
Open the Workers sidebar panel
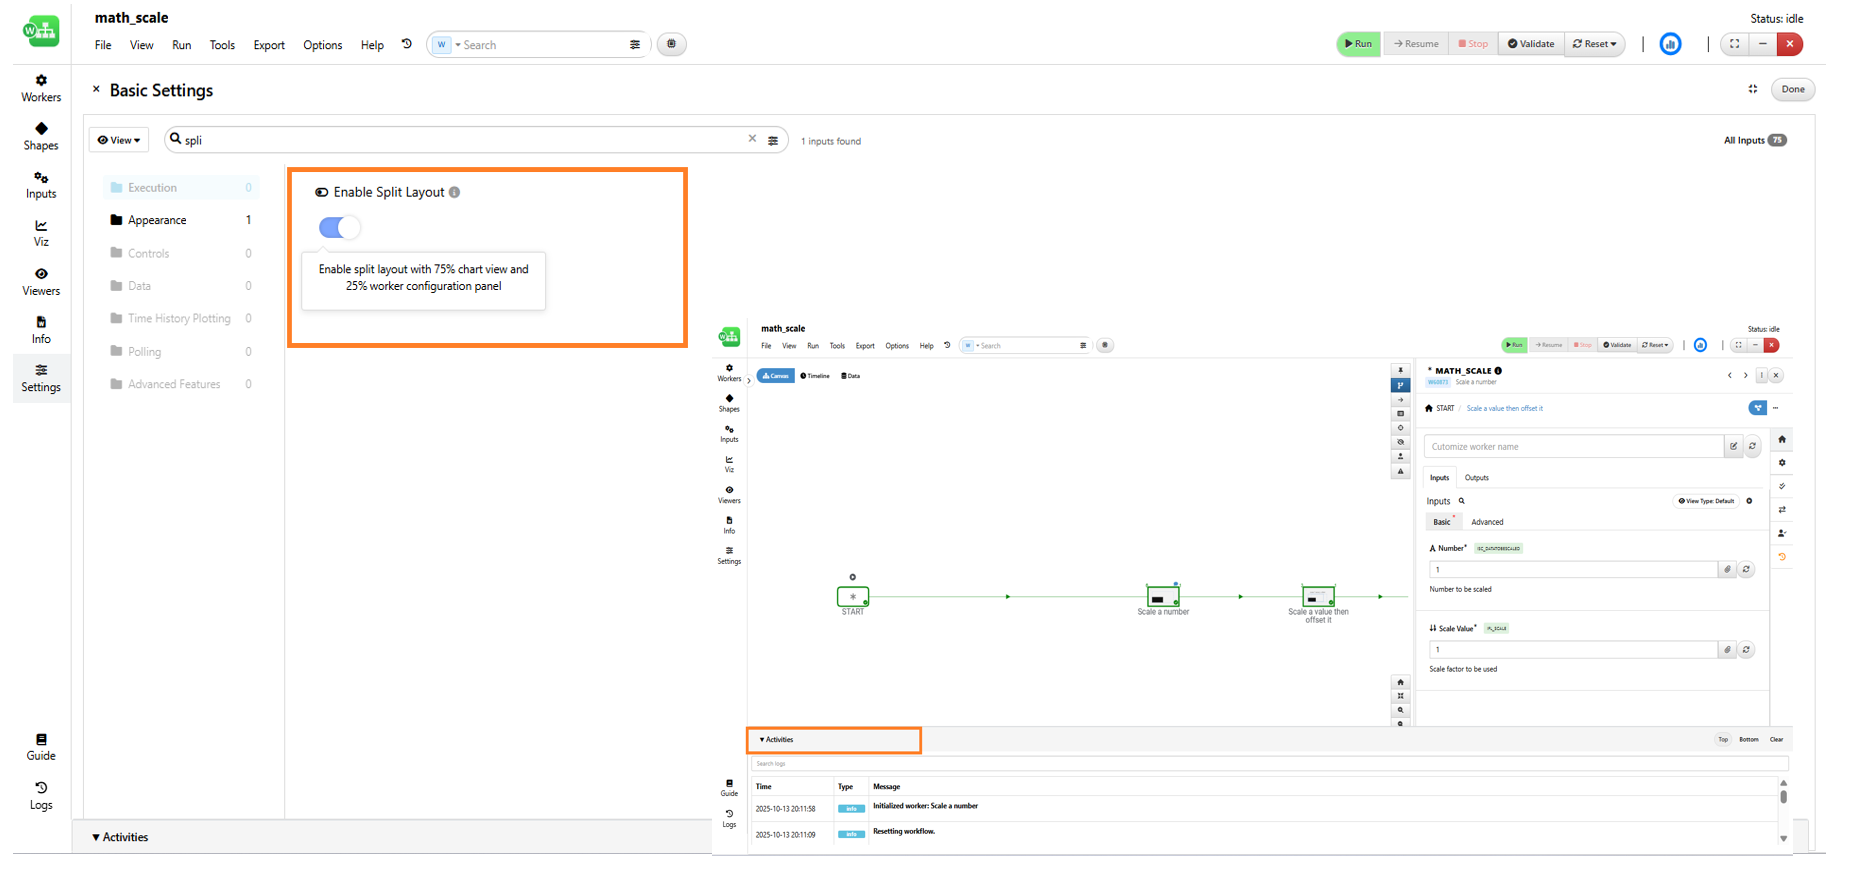tap(41, 88)
